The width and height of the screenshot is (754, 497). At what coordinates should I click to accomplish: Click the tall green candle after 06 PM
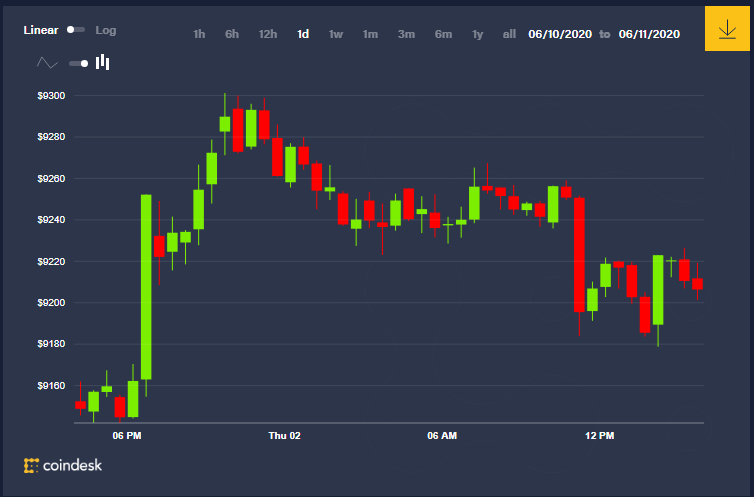point(146,287)
